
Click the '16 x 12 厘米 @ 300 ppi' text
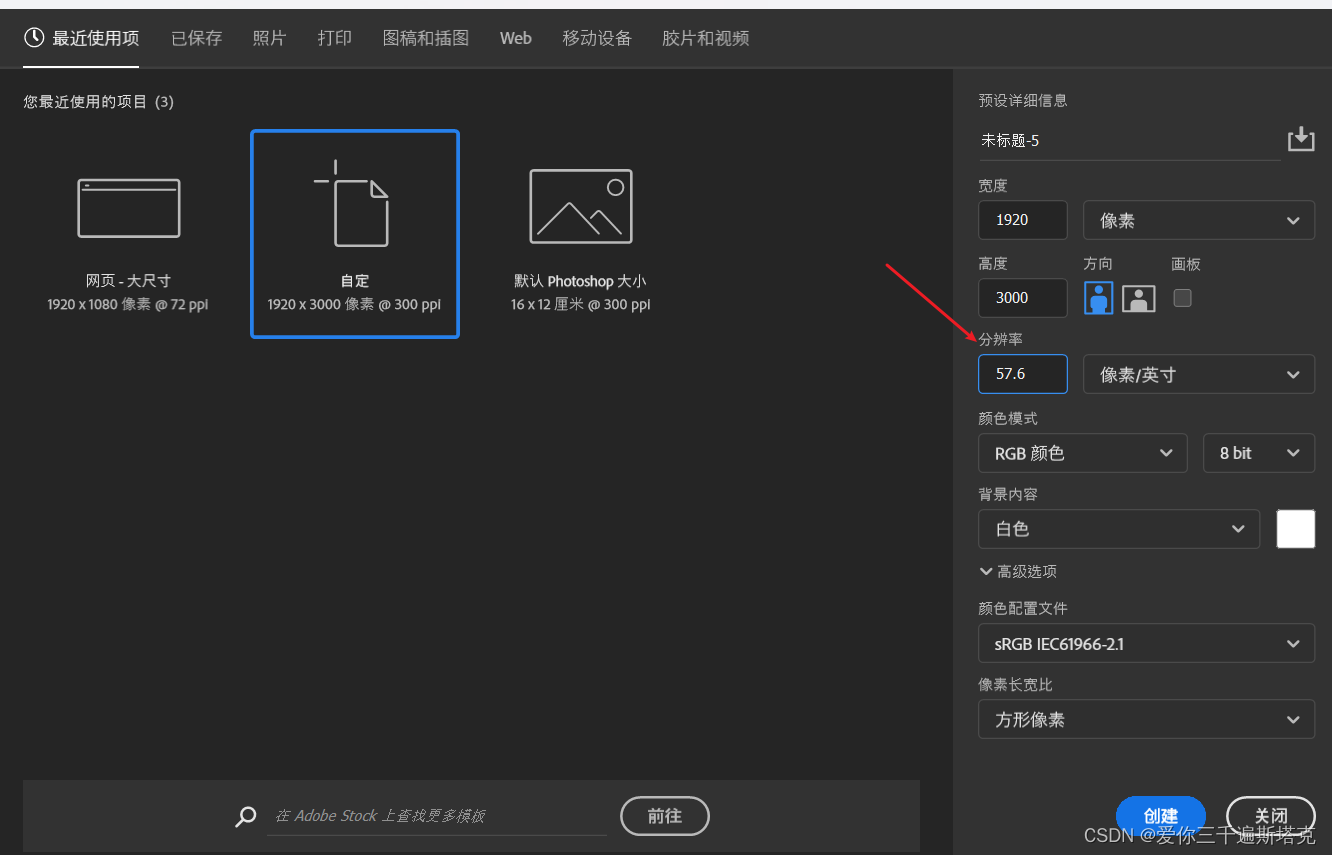(580, 304)
